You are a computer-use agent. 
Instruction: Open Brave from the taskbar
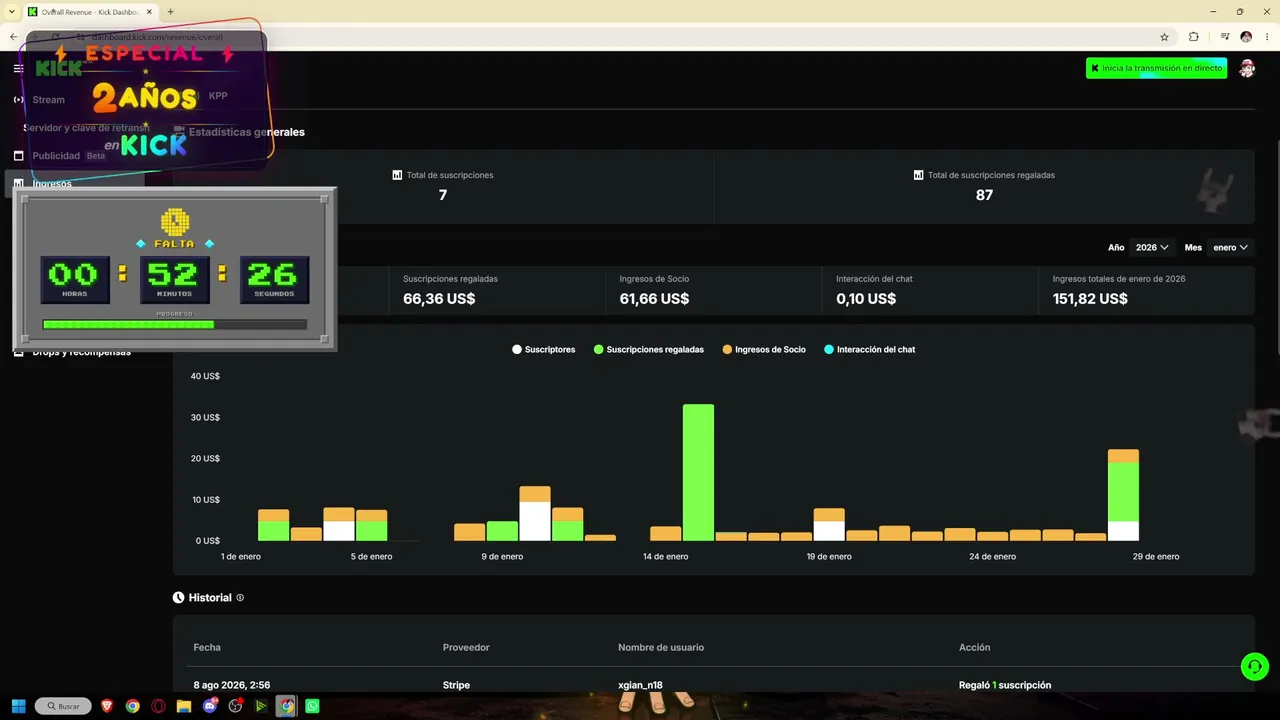(x=107, y=706)
